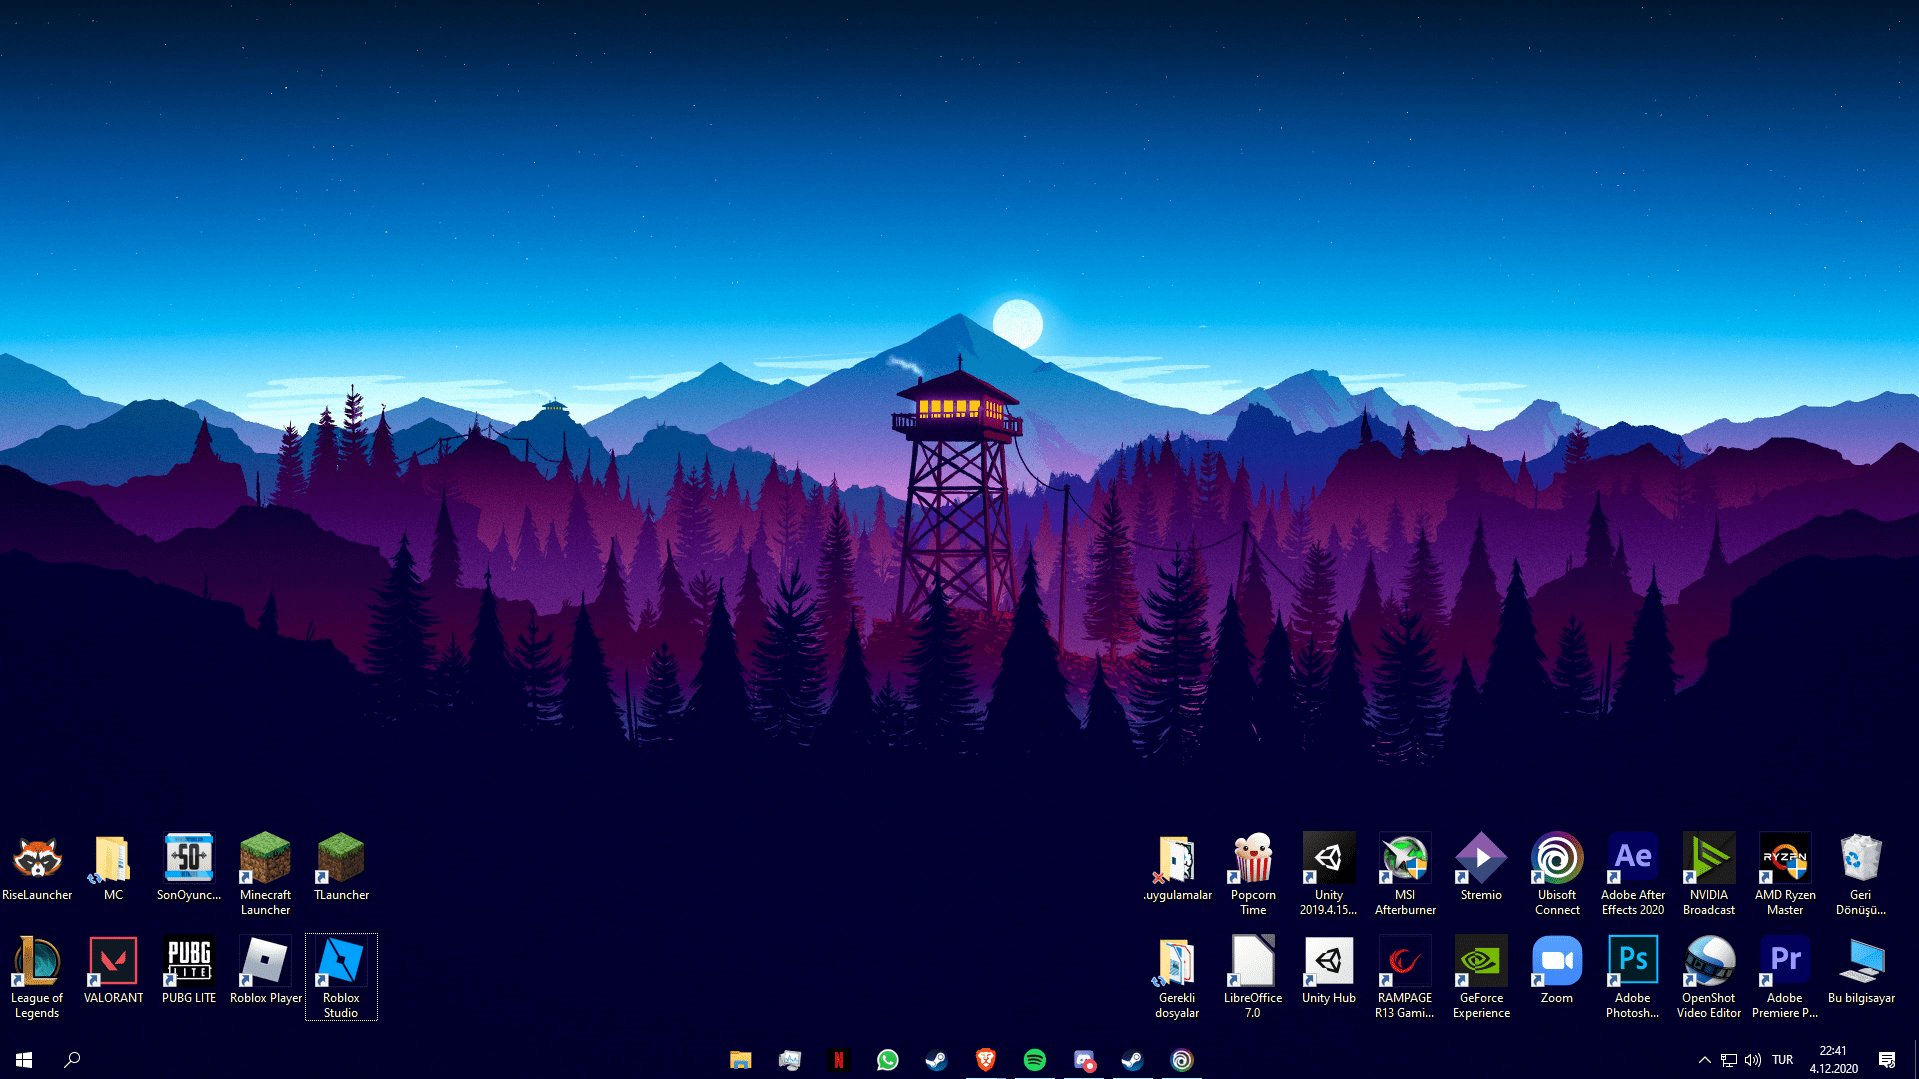Select the TLauncher desktop icon
This screenshot has width=1919, height=1079.
(x=341, y=867)
